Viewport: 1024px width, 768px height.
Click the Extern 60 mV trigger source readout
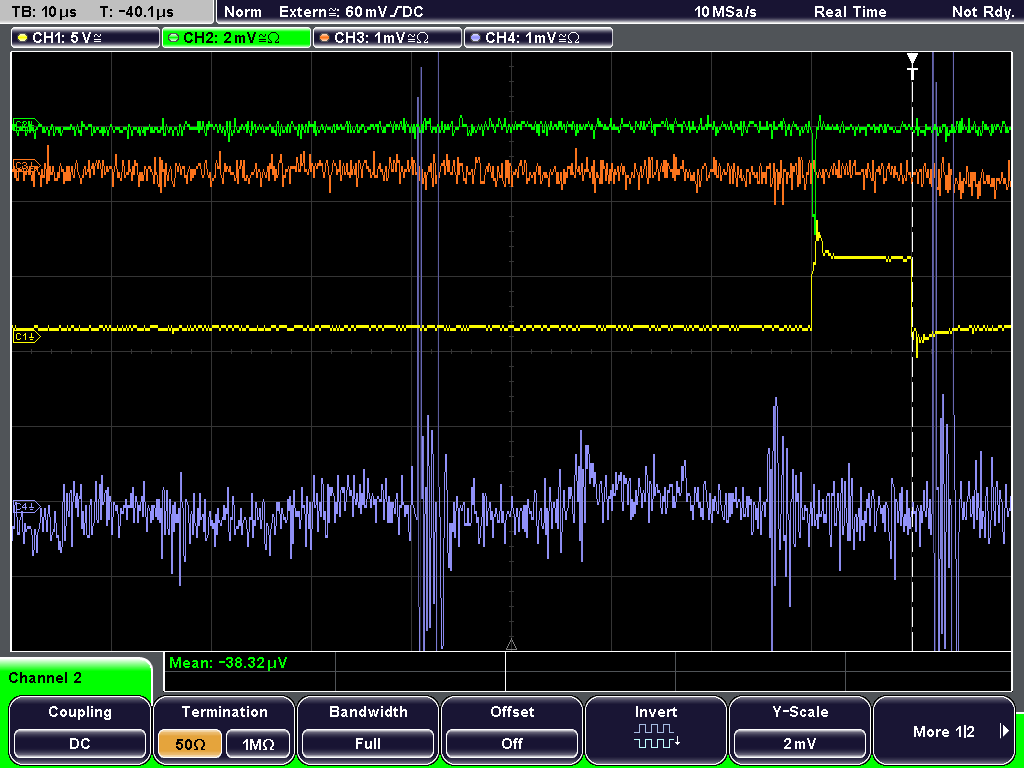tap(351, 12)
